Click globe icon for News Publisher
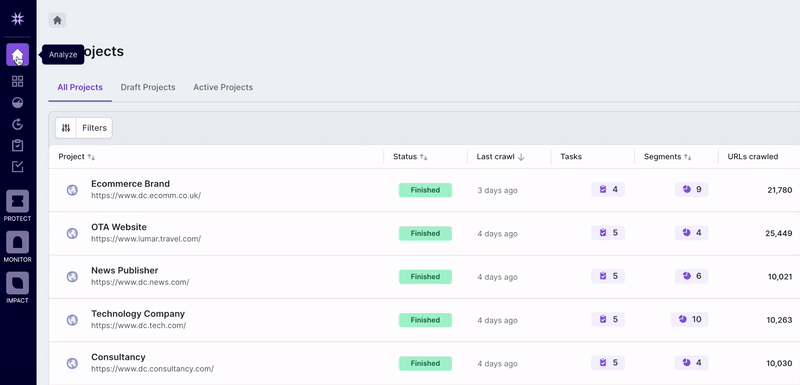 (72, 277)
